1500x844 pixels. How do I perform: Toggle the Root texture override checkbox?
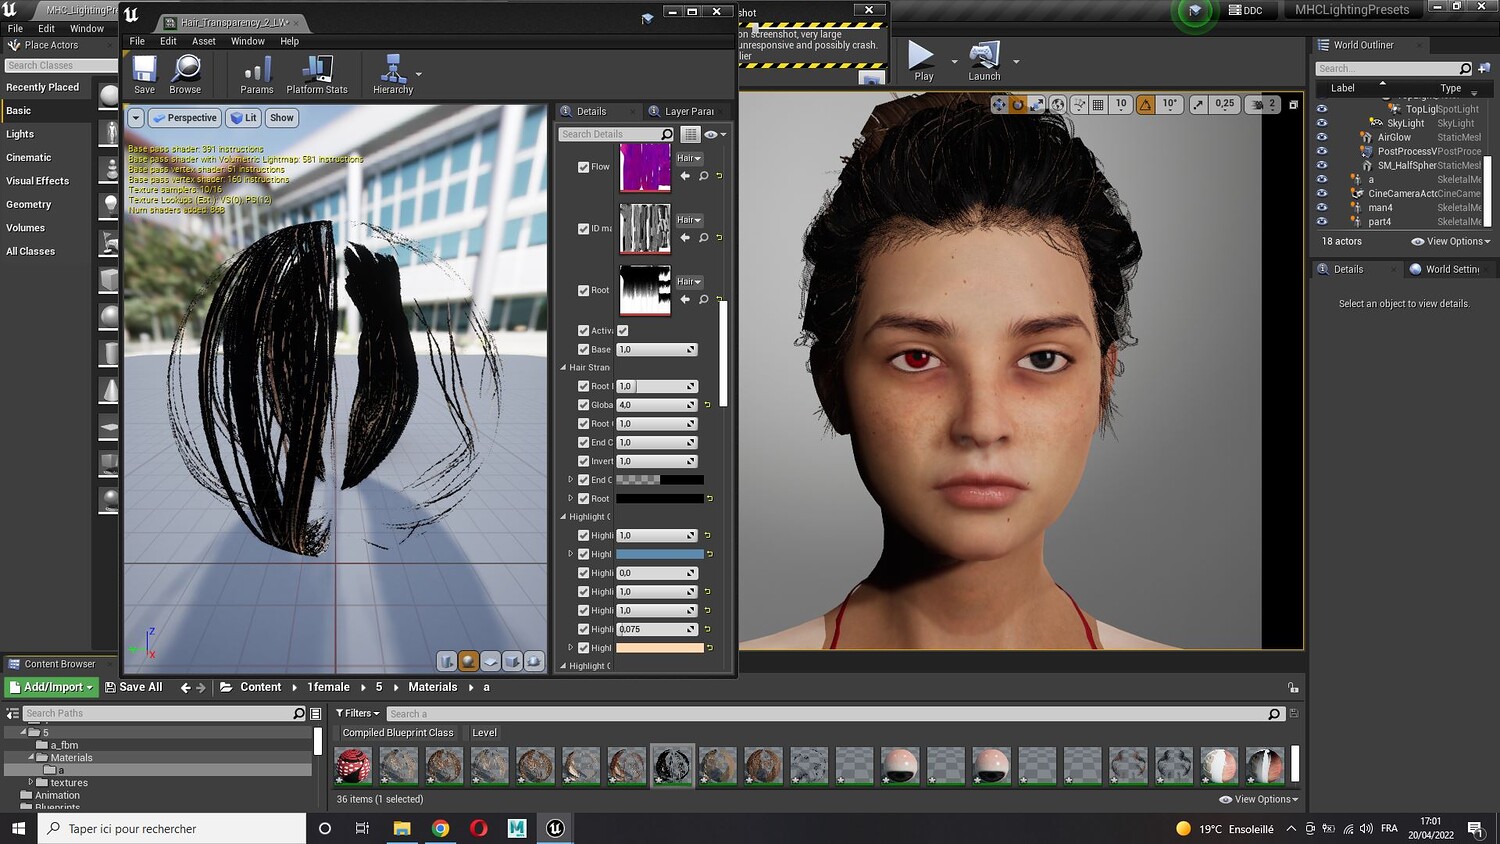click(583, 291)
